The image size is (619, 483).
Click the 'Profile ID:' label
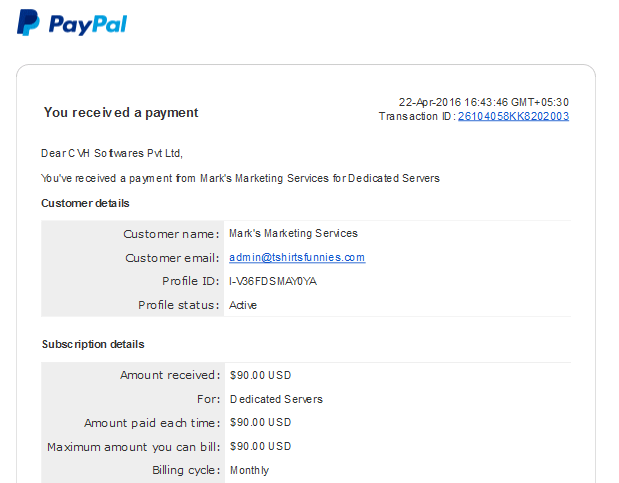(190, 281)
